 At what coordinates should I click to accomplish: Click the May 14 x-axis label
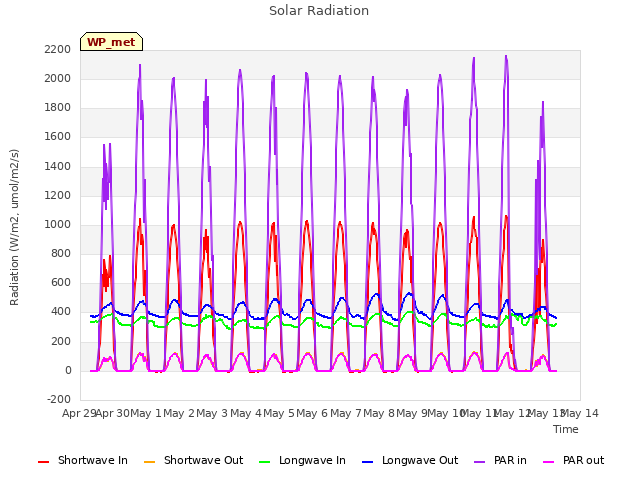coord(580,413)
